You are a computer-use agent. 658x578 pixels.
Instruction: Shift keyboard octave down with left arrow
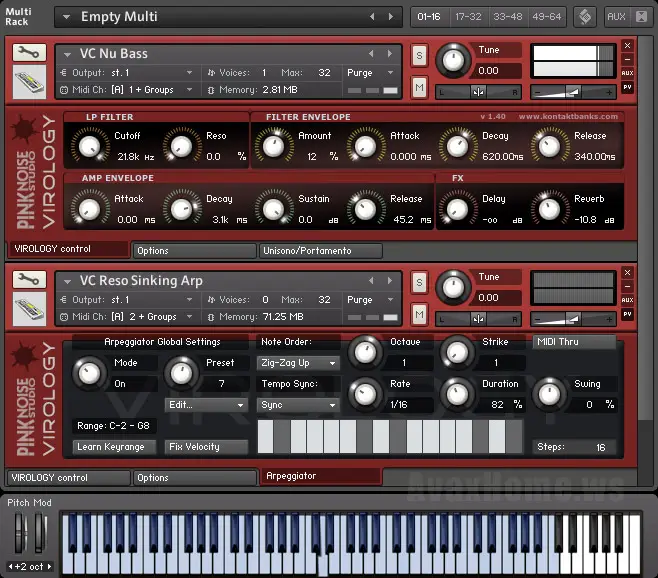[x=10, y=567]
